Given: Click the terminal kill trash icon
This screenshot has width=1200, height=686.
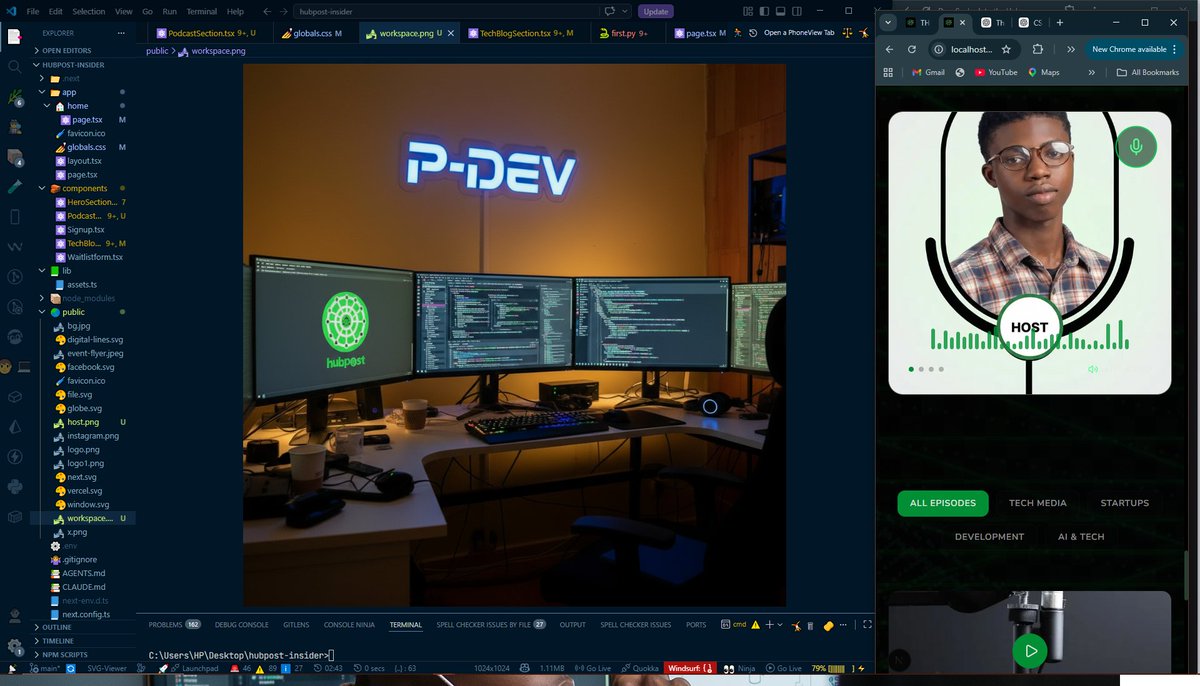Looking at the screenshot, I should (810, 625).
